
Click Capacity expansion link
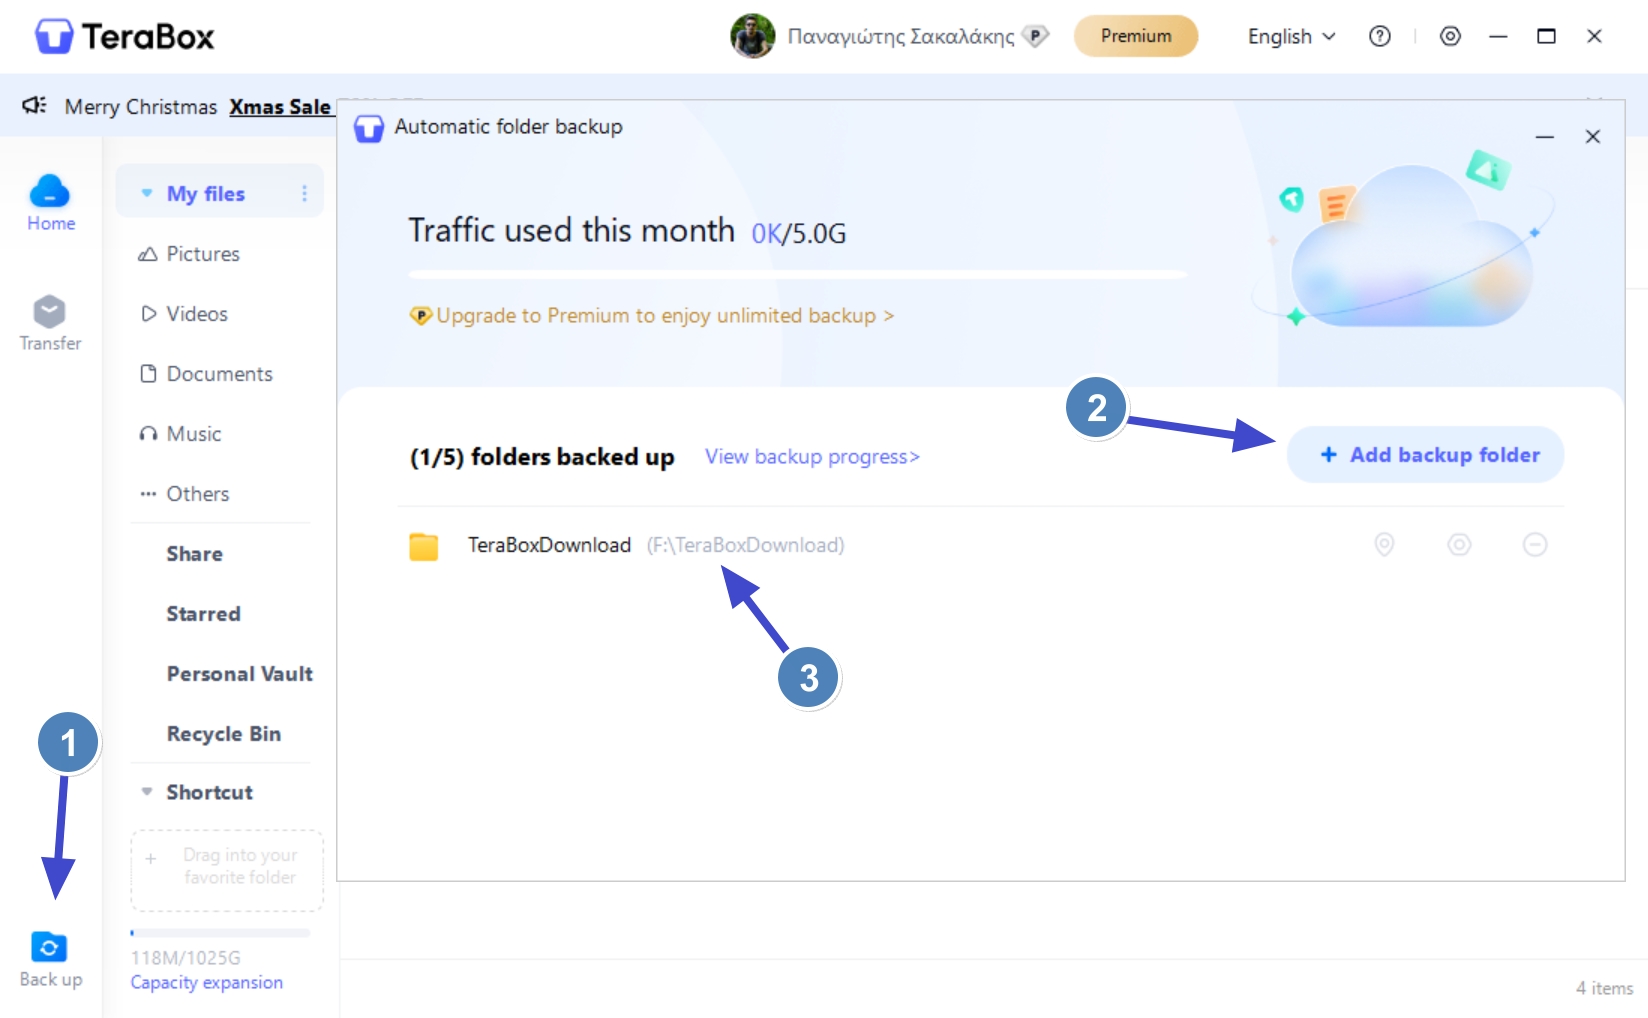point(206,983)
